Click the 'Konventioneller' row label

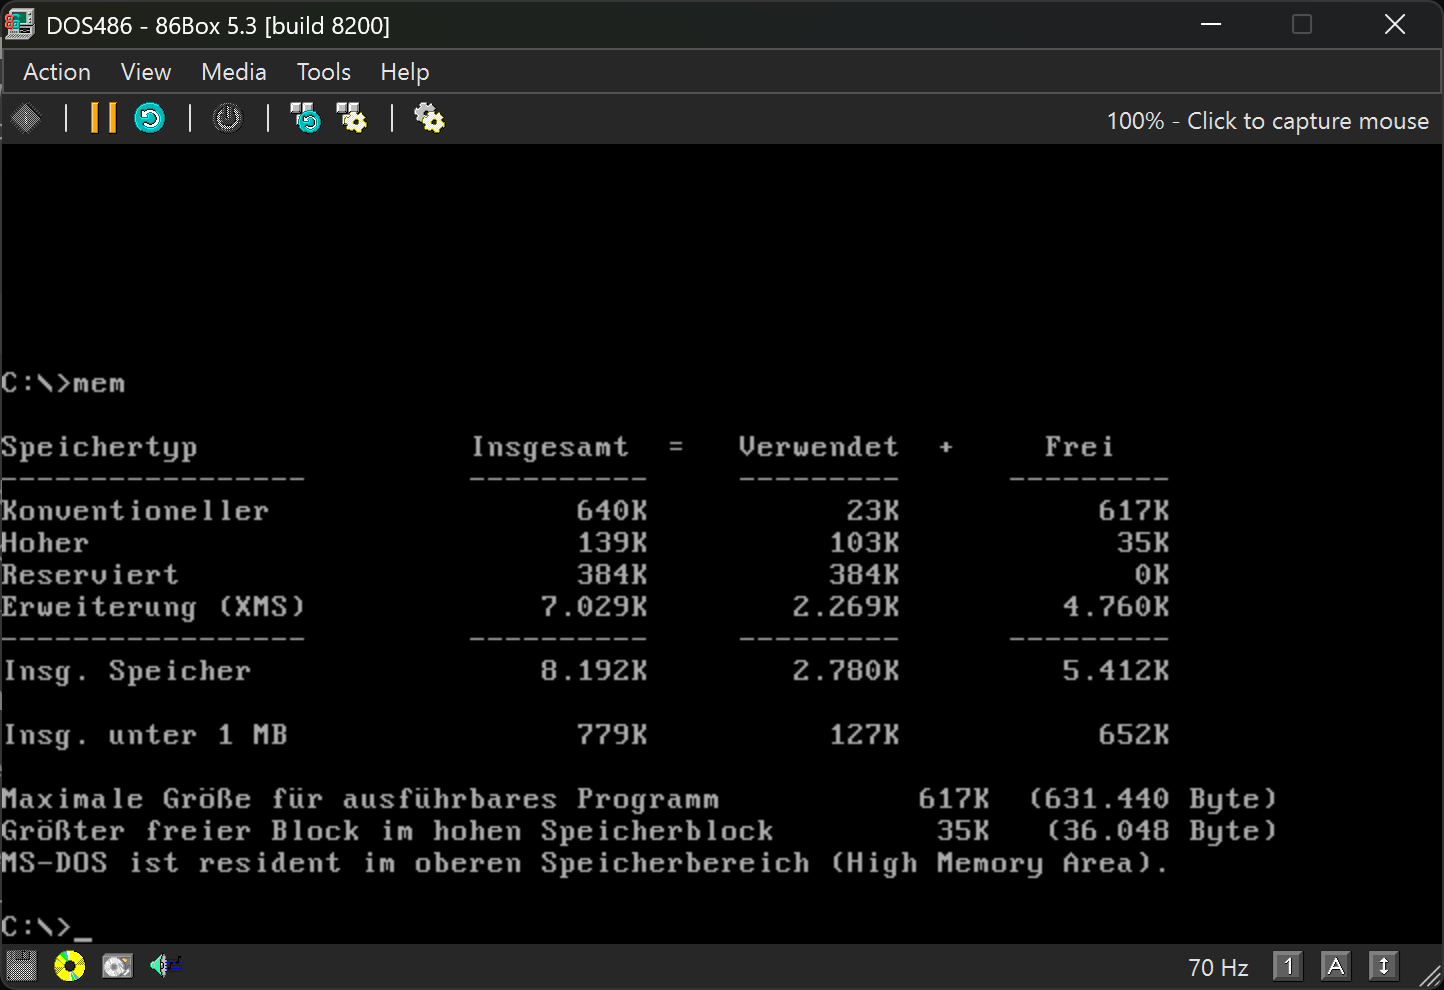(x=135, y=511)
